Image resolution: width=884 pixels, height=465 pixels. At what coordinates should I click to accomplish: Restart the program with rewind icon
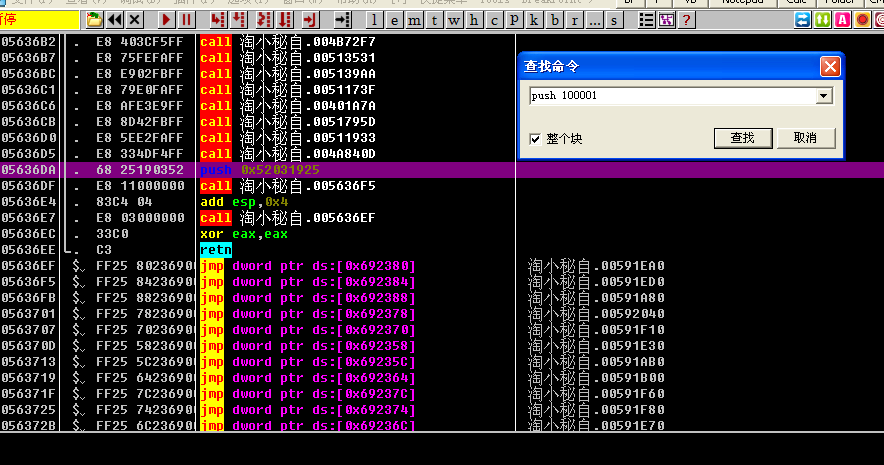pyautogui.click(x=114, y=20)
